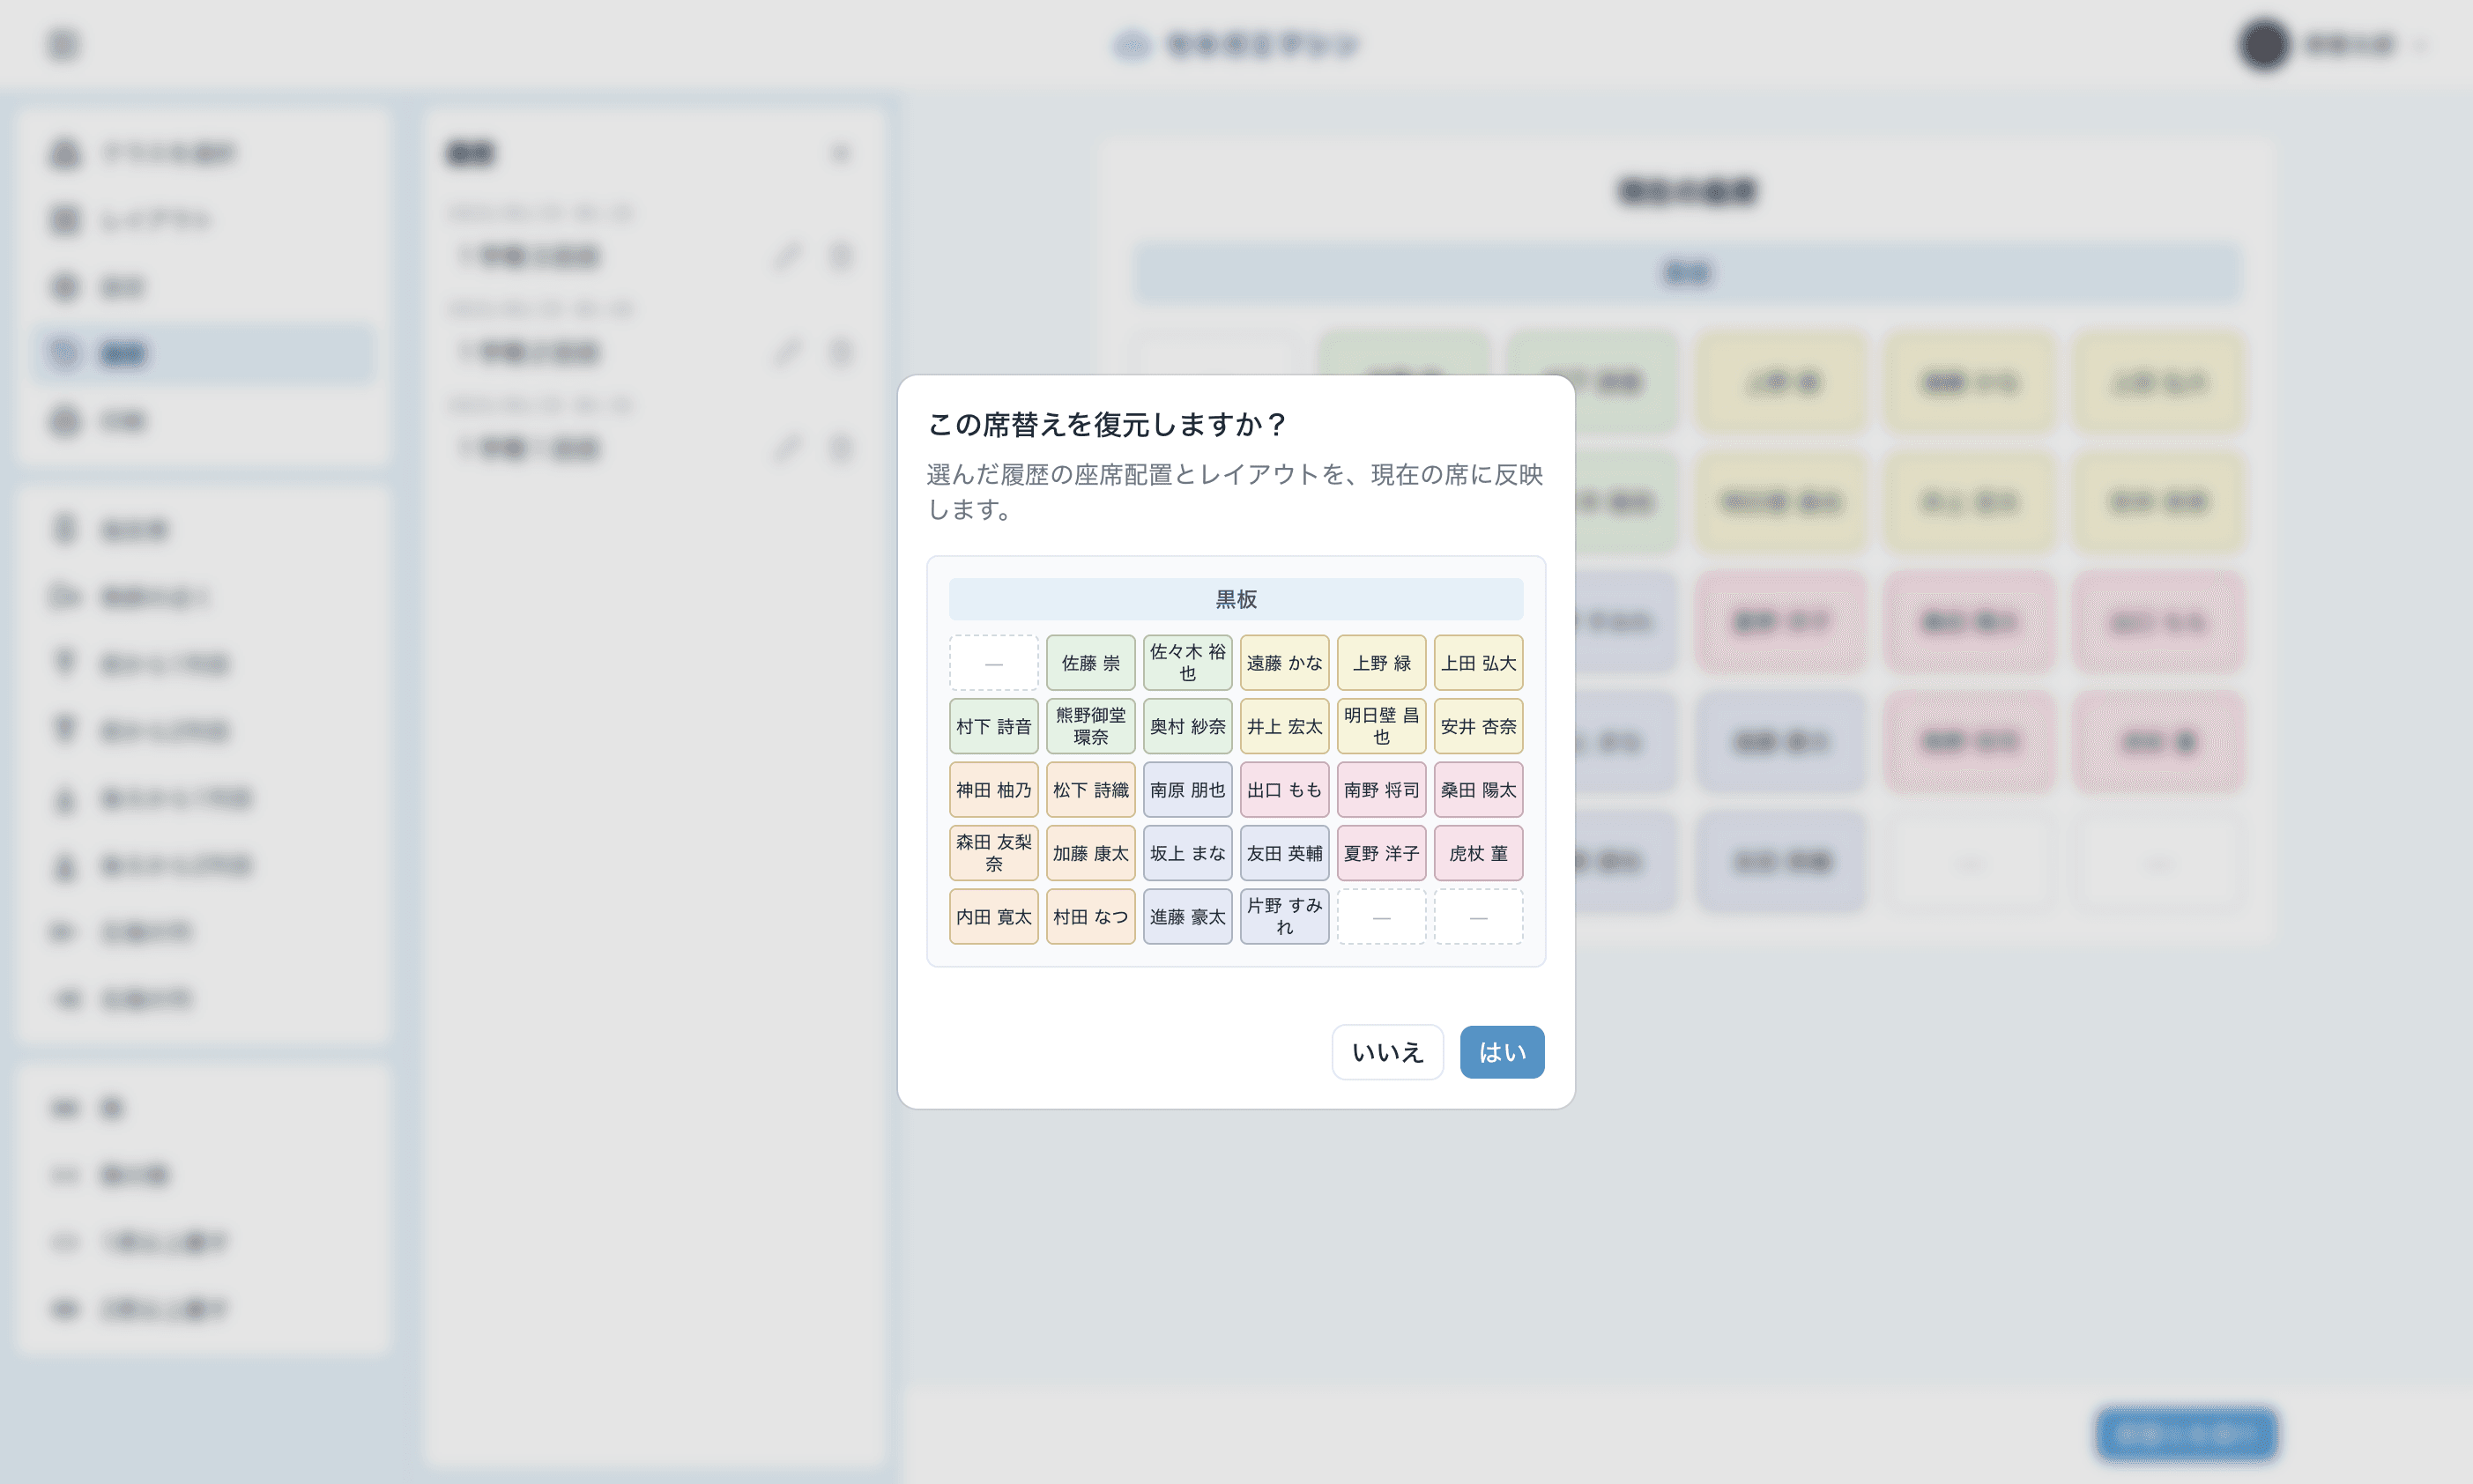
Task: Click the 森田 友梨奈 seat
Action: pos(993,853)
